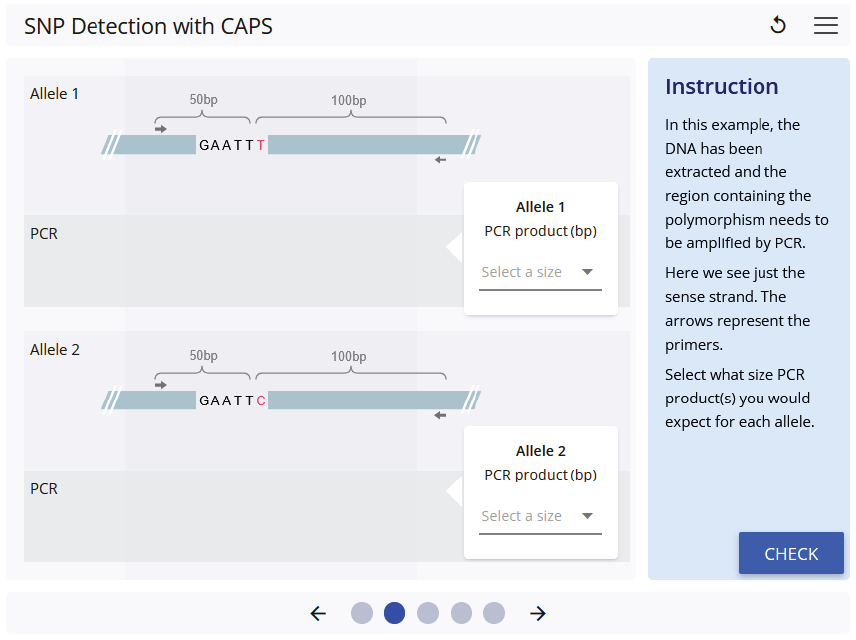This screenshot has height=640, width=856.
Task: Click Allele 1 reverse primer arrow
Action: [x=440, y=160]
